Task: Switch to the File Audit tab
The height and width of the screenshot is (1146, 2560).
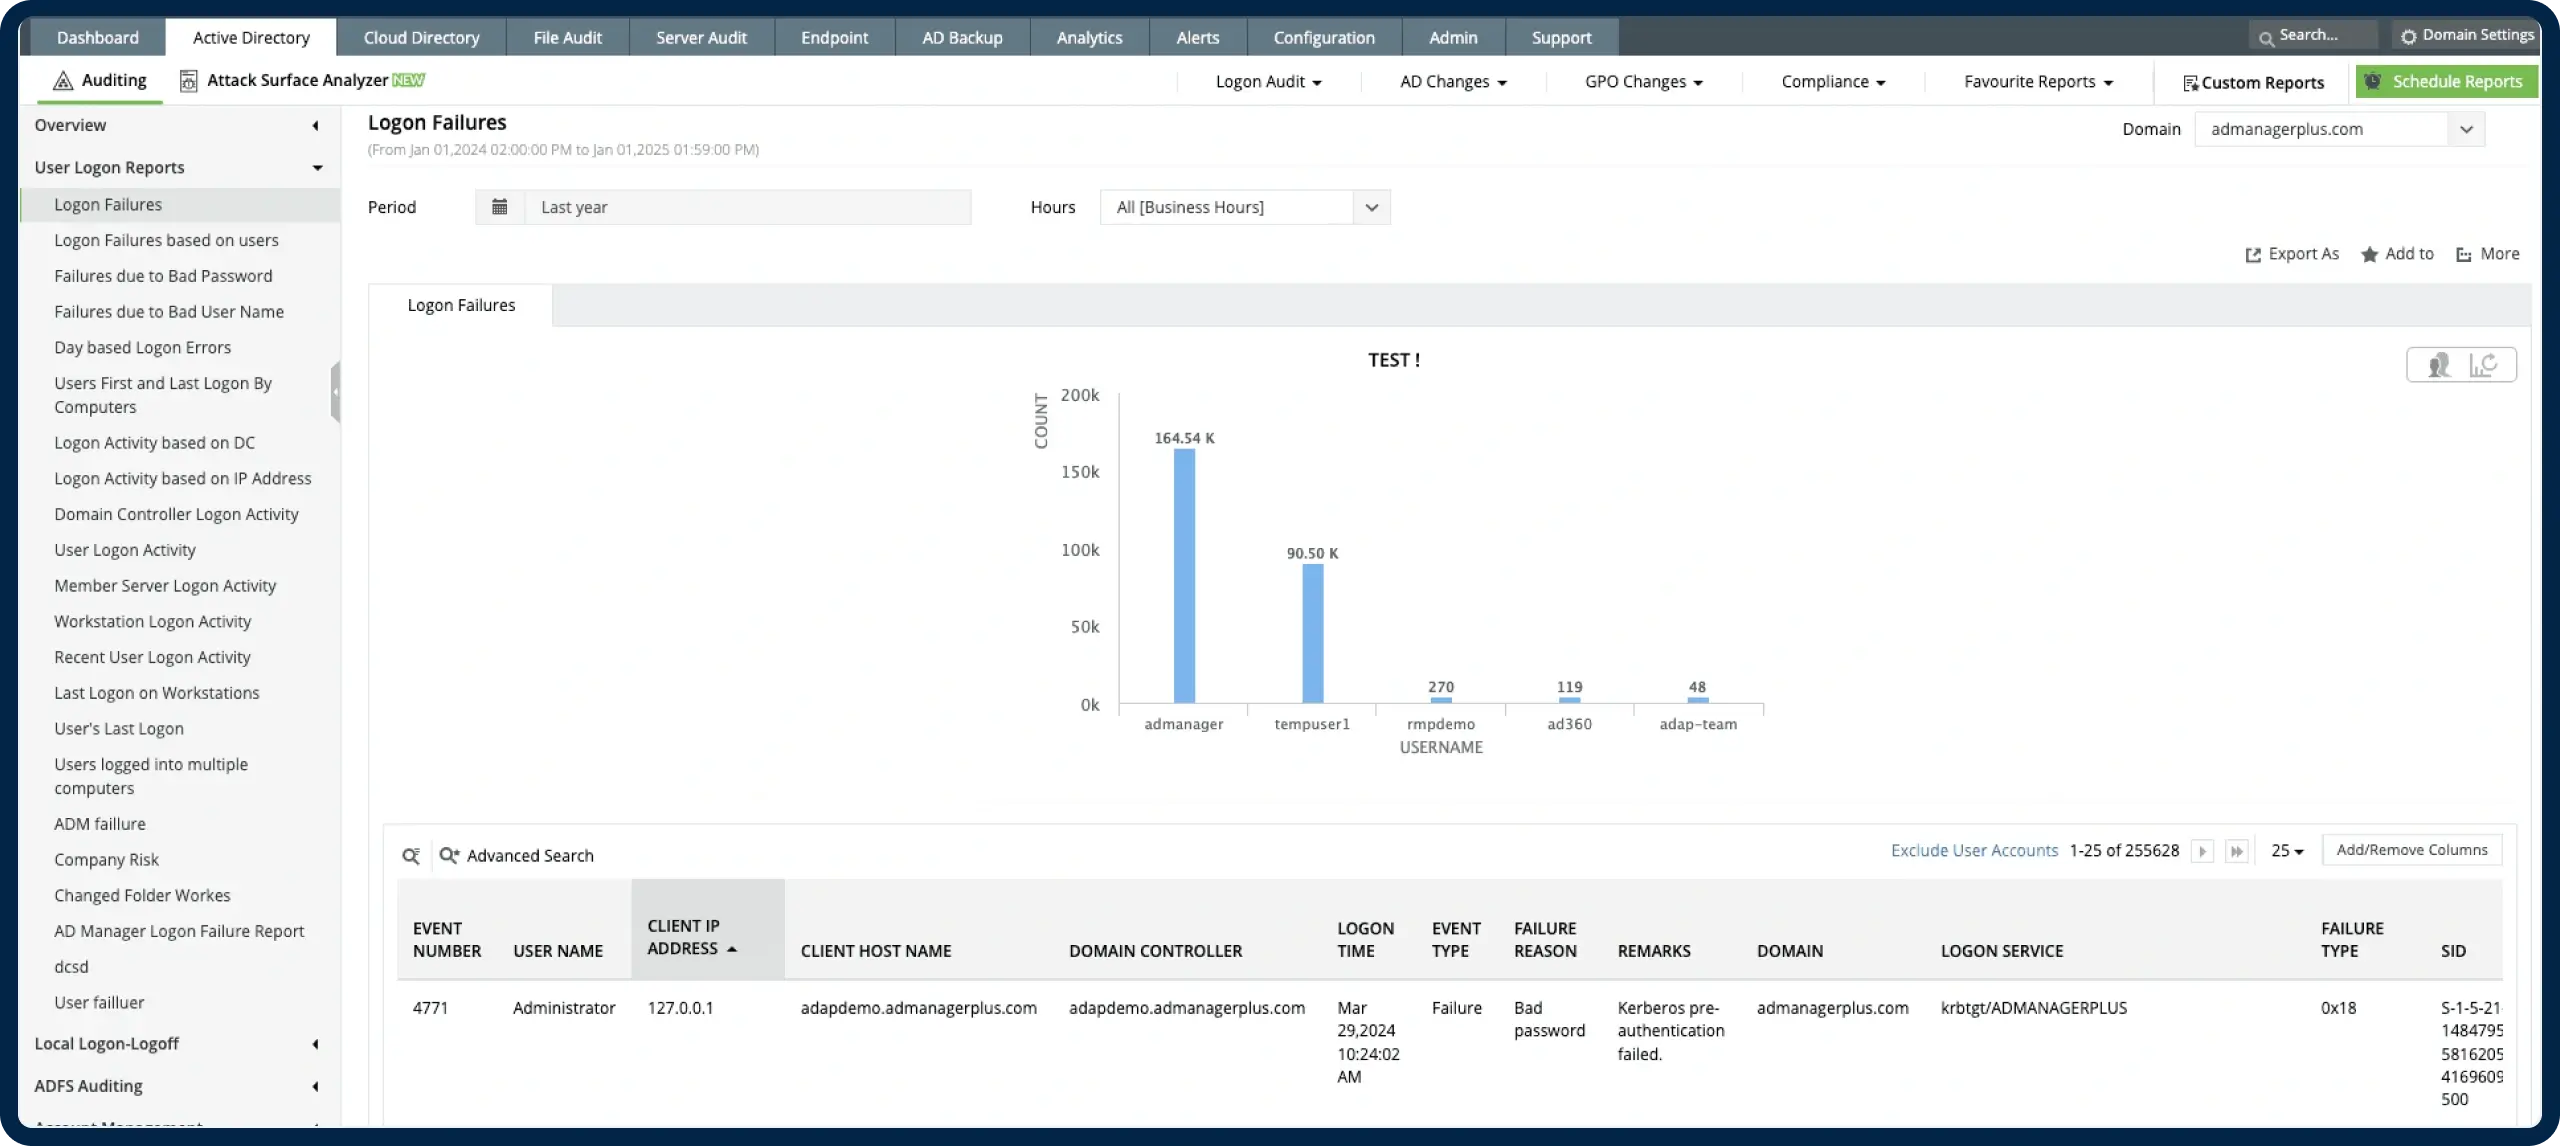Action: [x=567, y=38]
